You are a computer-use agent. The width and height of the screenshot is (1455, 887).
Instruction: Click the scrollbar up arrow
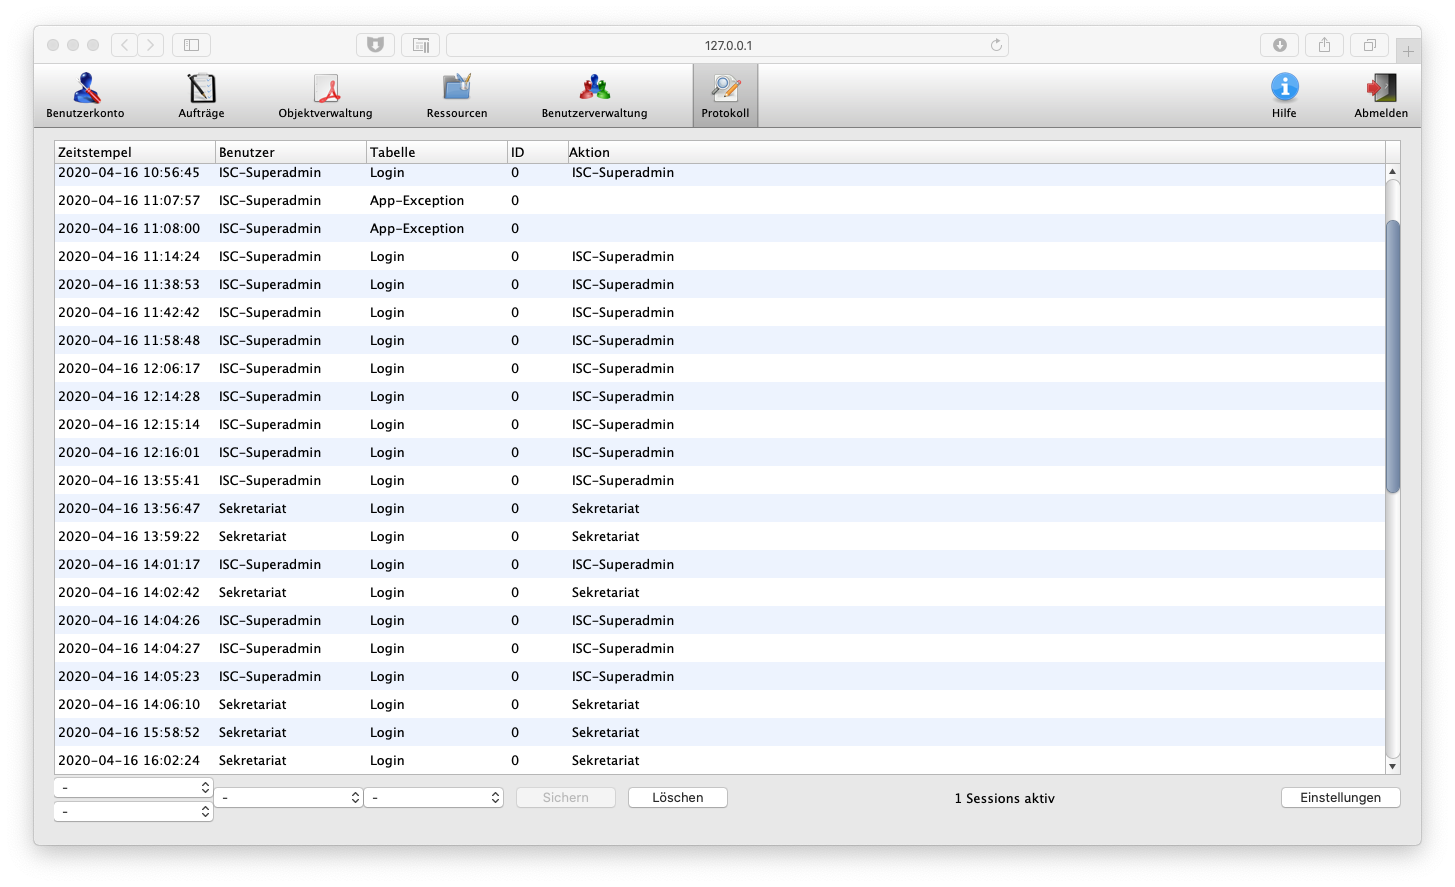[1393, 172]
